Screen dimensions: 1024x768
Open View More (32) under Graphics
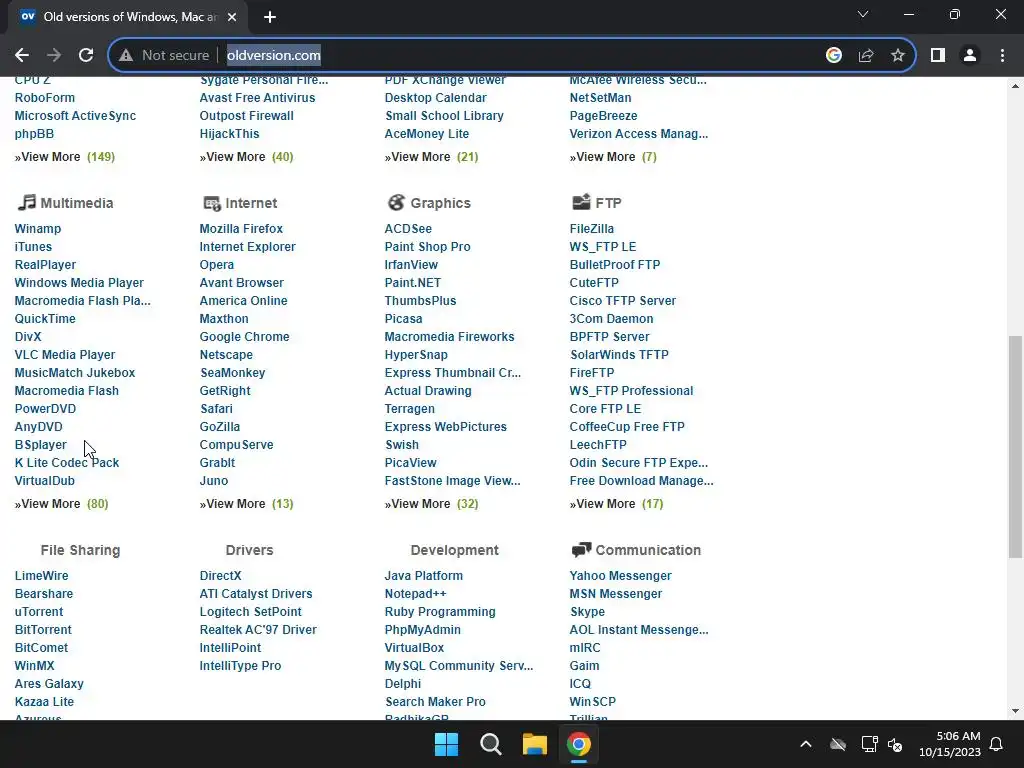tap(431, 504)
